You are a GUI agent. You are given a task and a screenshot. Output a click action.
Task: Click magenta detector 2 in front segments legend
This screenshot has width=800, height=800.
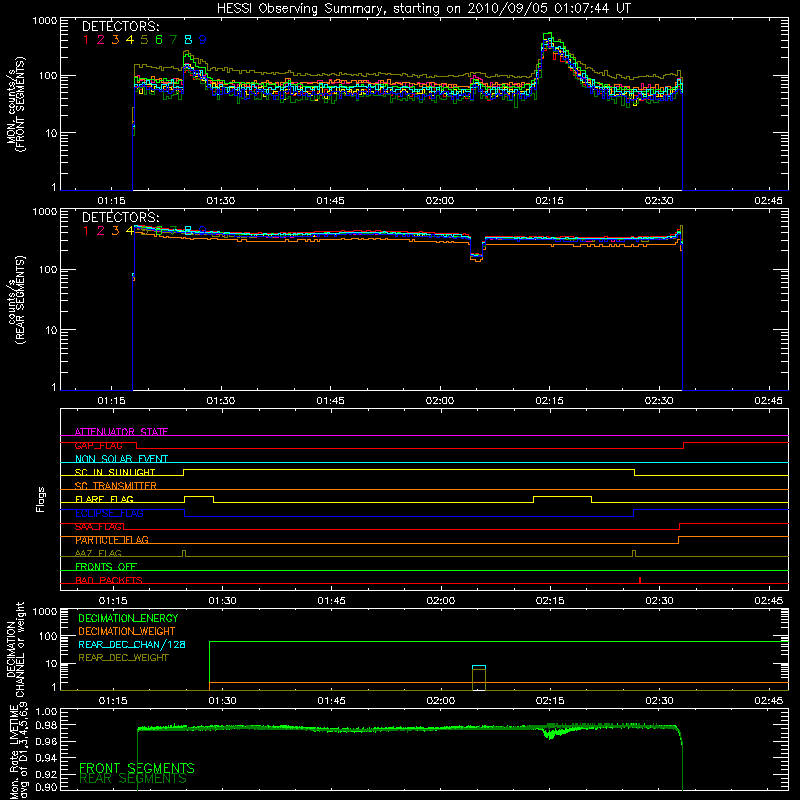point(101,40)
